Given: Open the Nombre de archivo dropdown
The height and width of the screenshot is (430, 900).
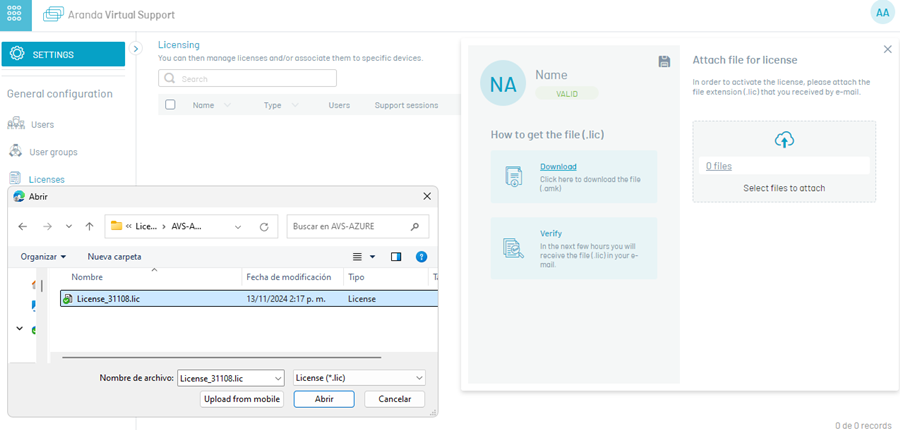Looking at the screenshot, I should click(278, 378).
